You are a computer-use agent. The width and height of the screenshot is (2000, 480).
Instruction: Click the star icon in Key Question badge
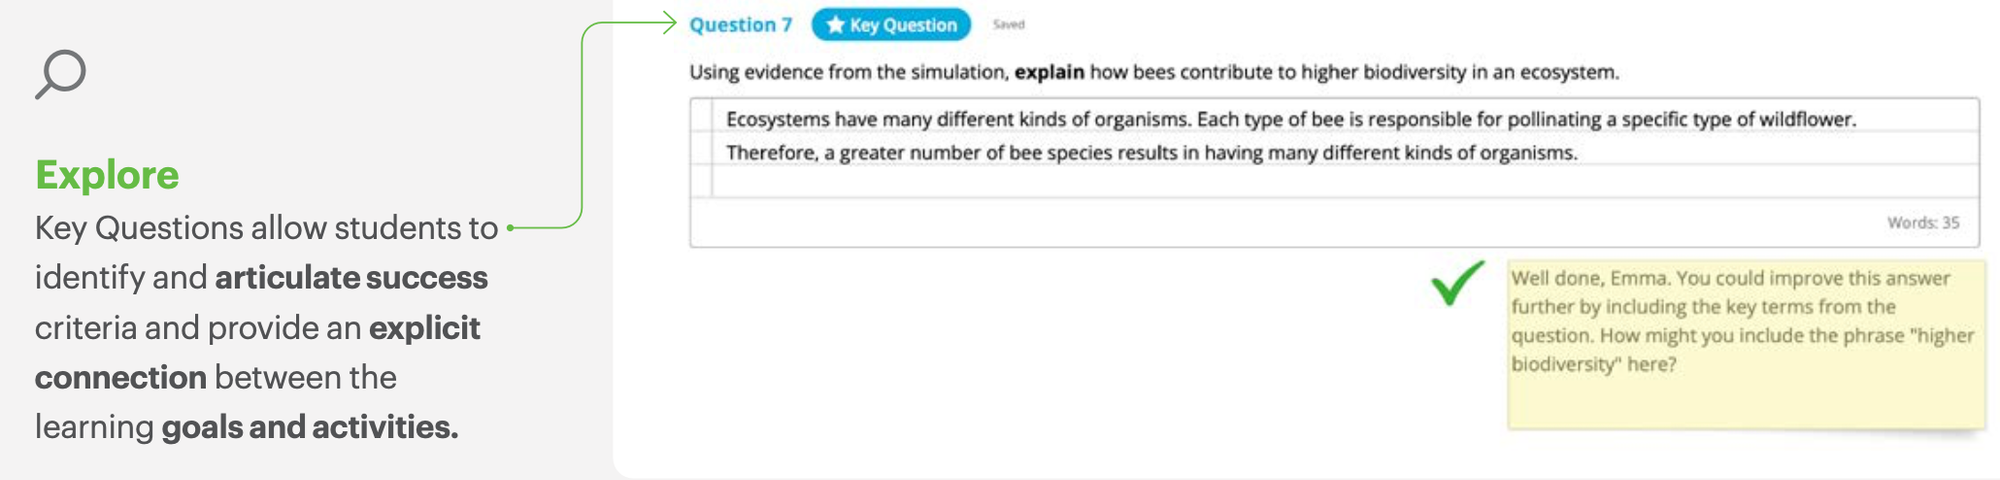pos(835,25)
